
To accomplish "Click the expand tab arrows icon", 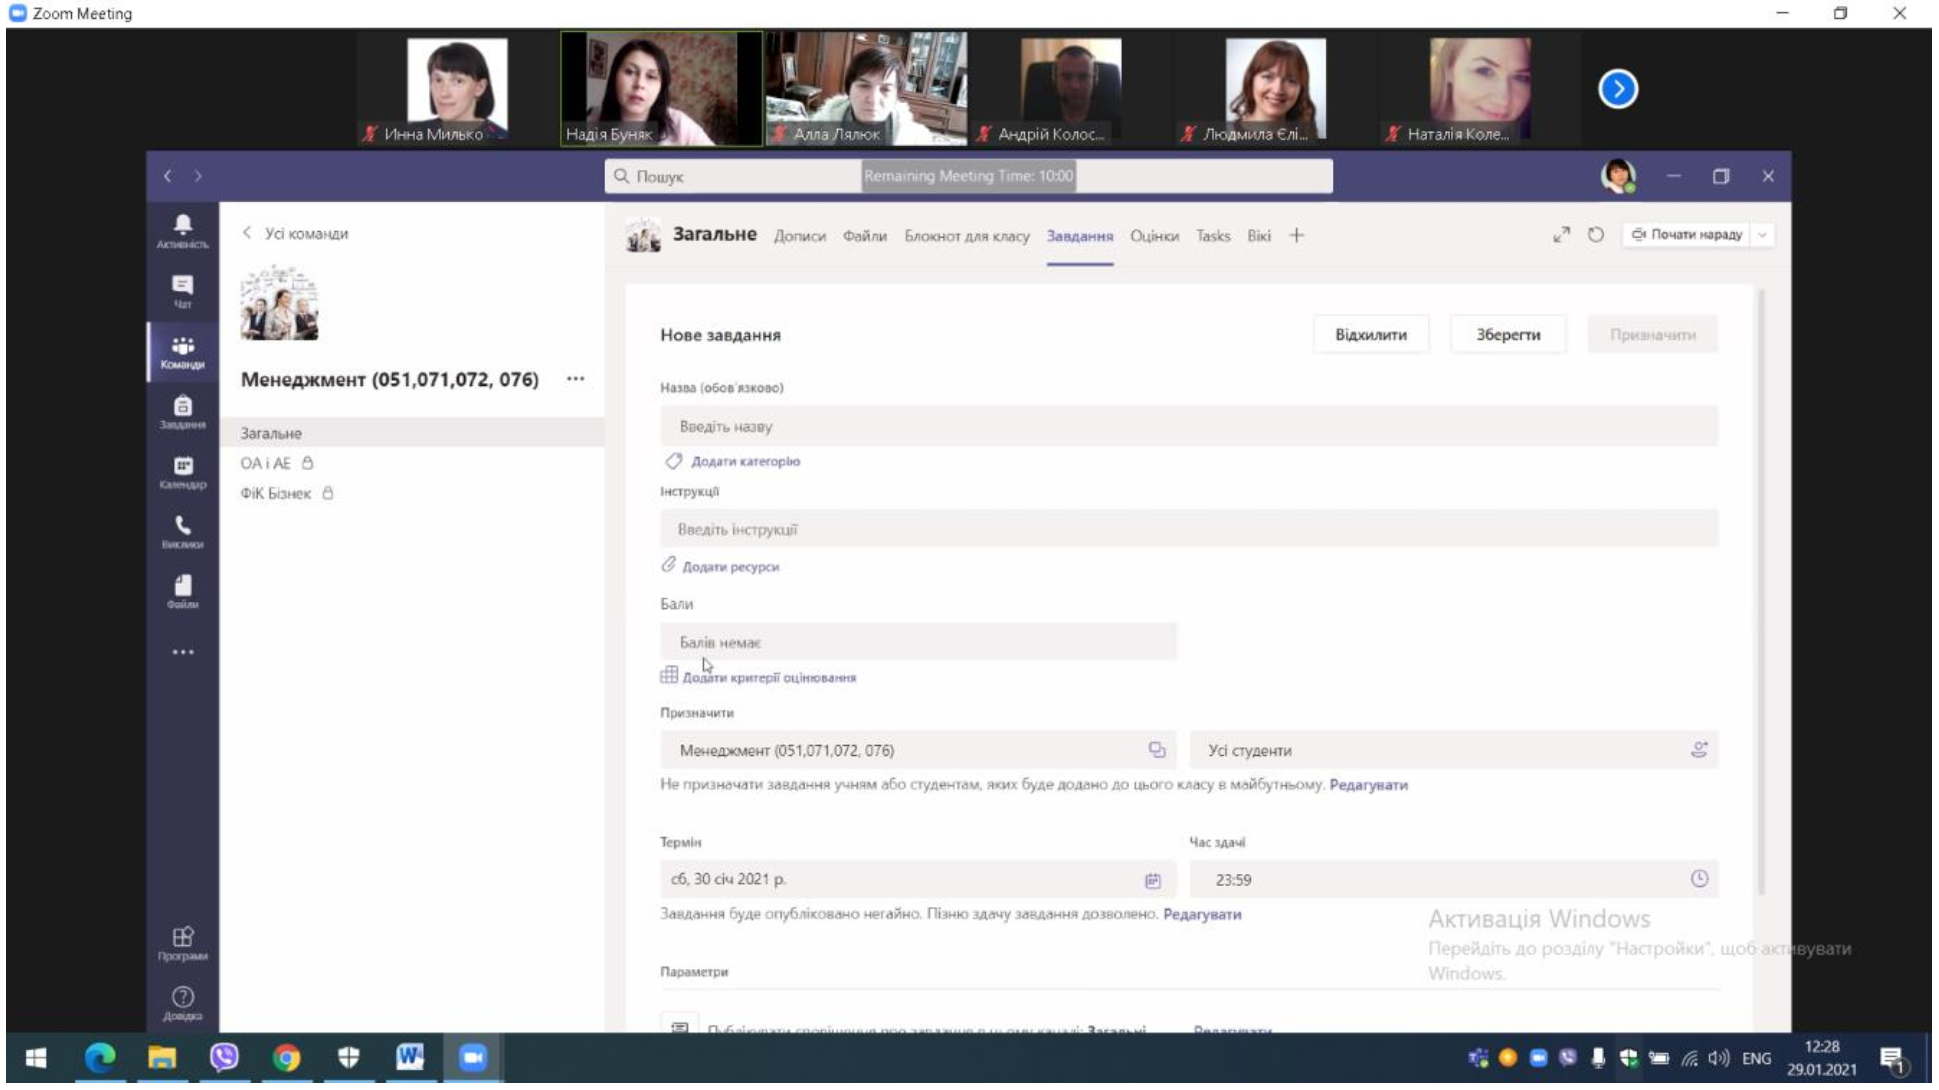I will coord(1561,235).
